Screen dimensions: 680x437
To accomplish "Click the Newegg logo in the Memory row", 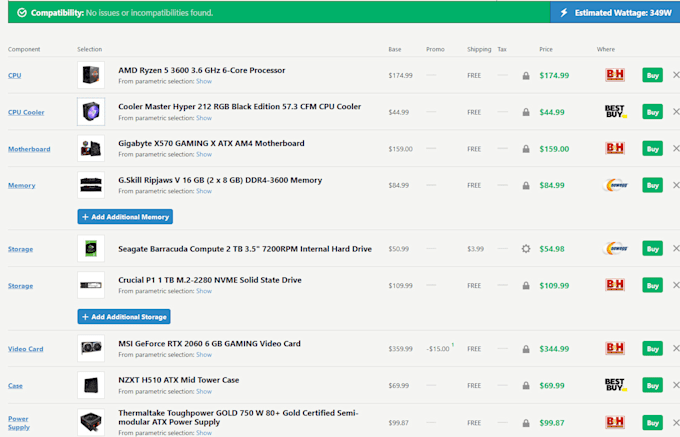I will (616, 186).
